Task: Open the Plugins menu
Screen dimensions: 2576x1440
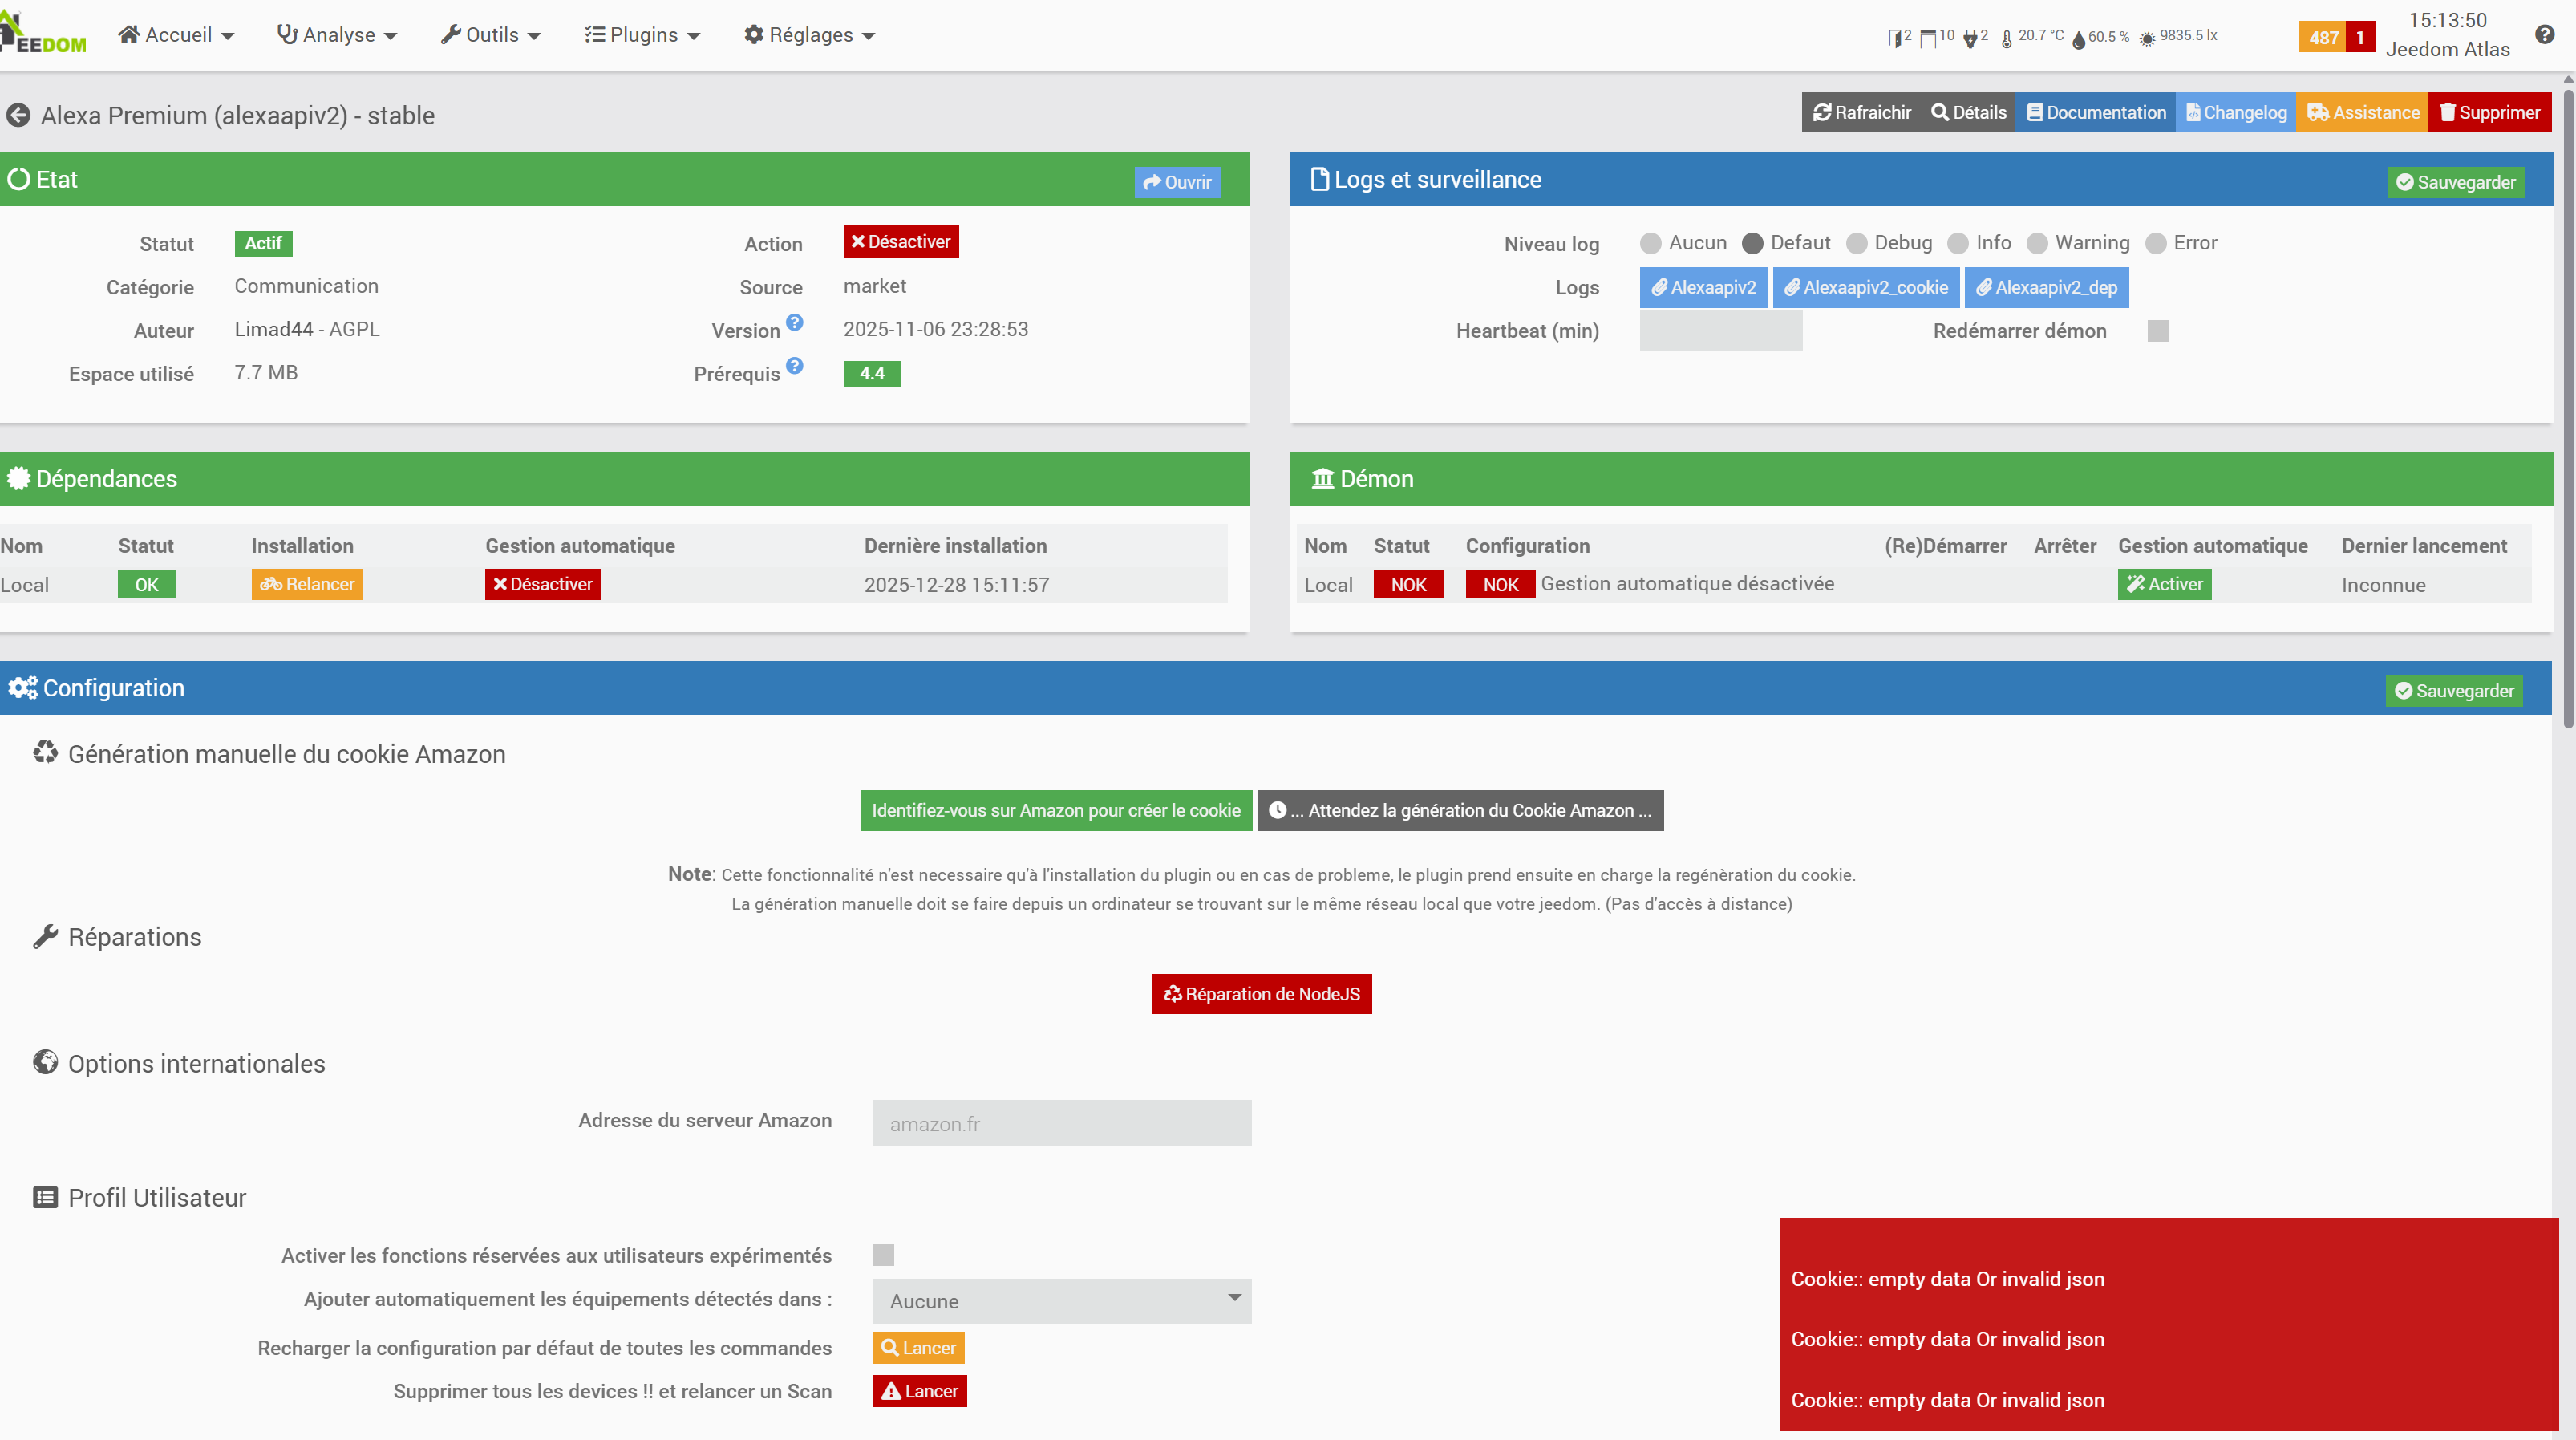Action: point(642,35)
